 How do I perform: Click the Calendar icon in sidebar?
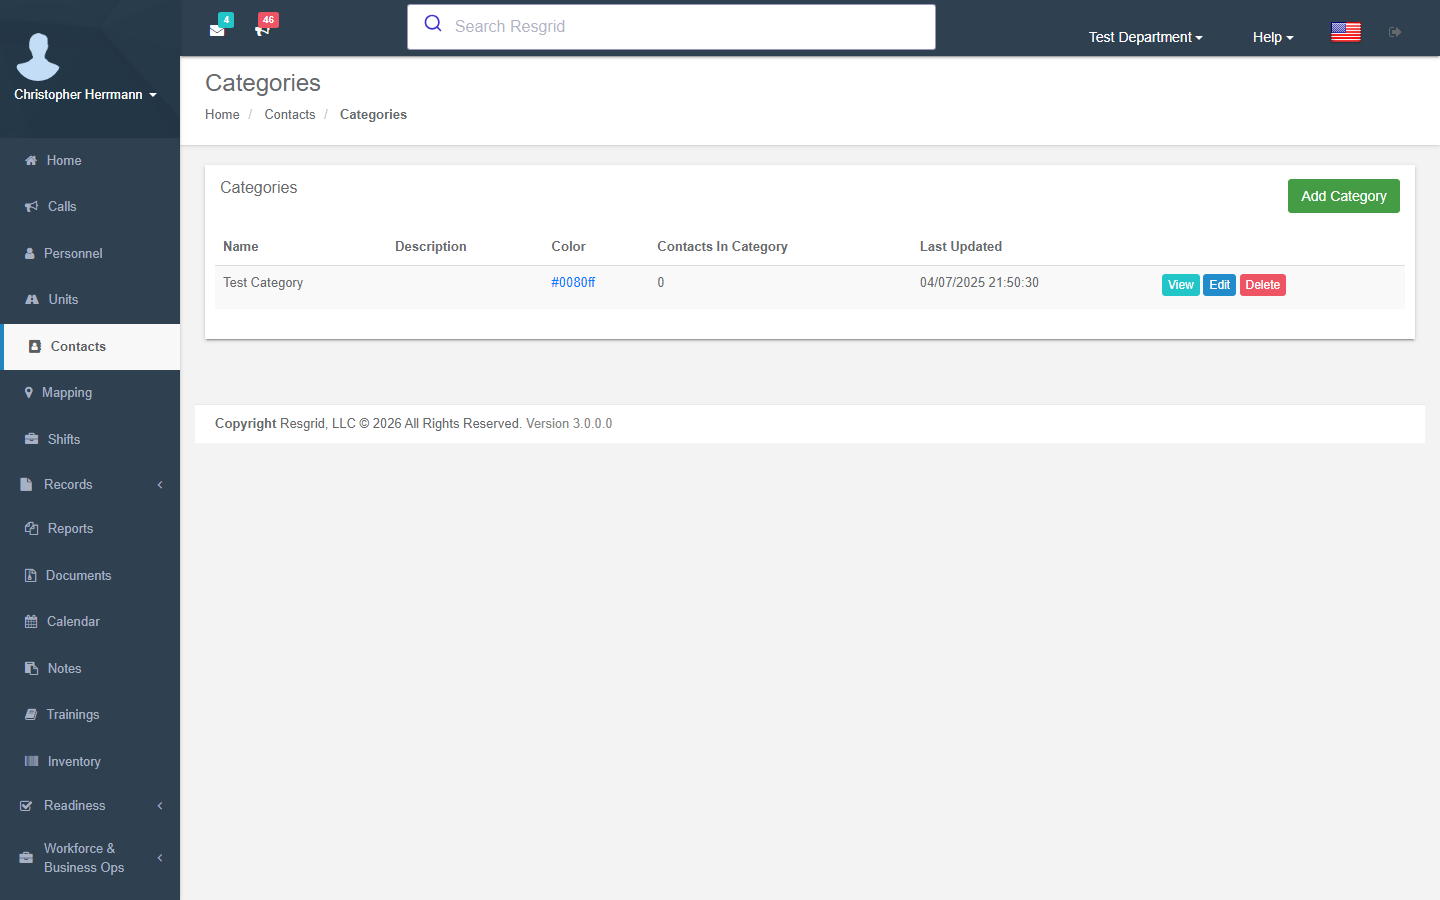(x=31, y=622)
